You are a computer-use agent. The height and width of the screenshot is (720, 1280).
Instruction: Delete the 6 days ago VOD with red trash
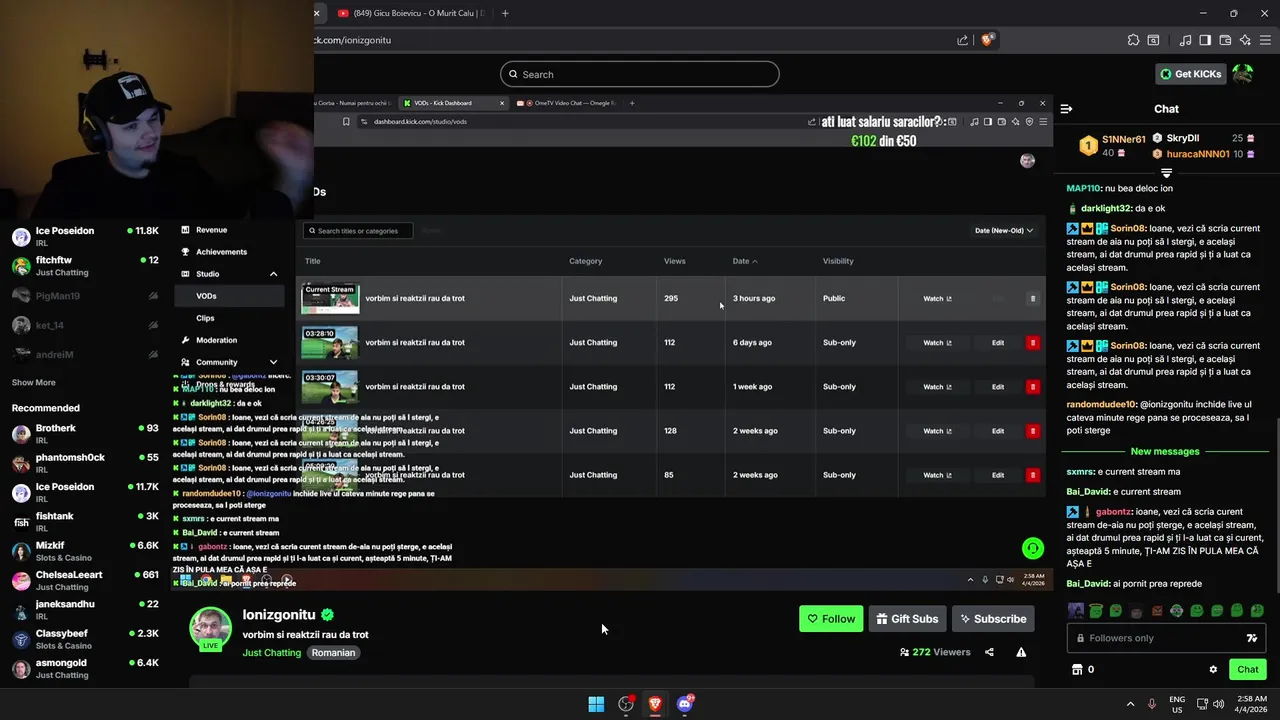(x=1033, y=343)
